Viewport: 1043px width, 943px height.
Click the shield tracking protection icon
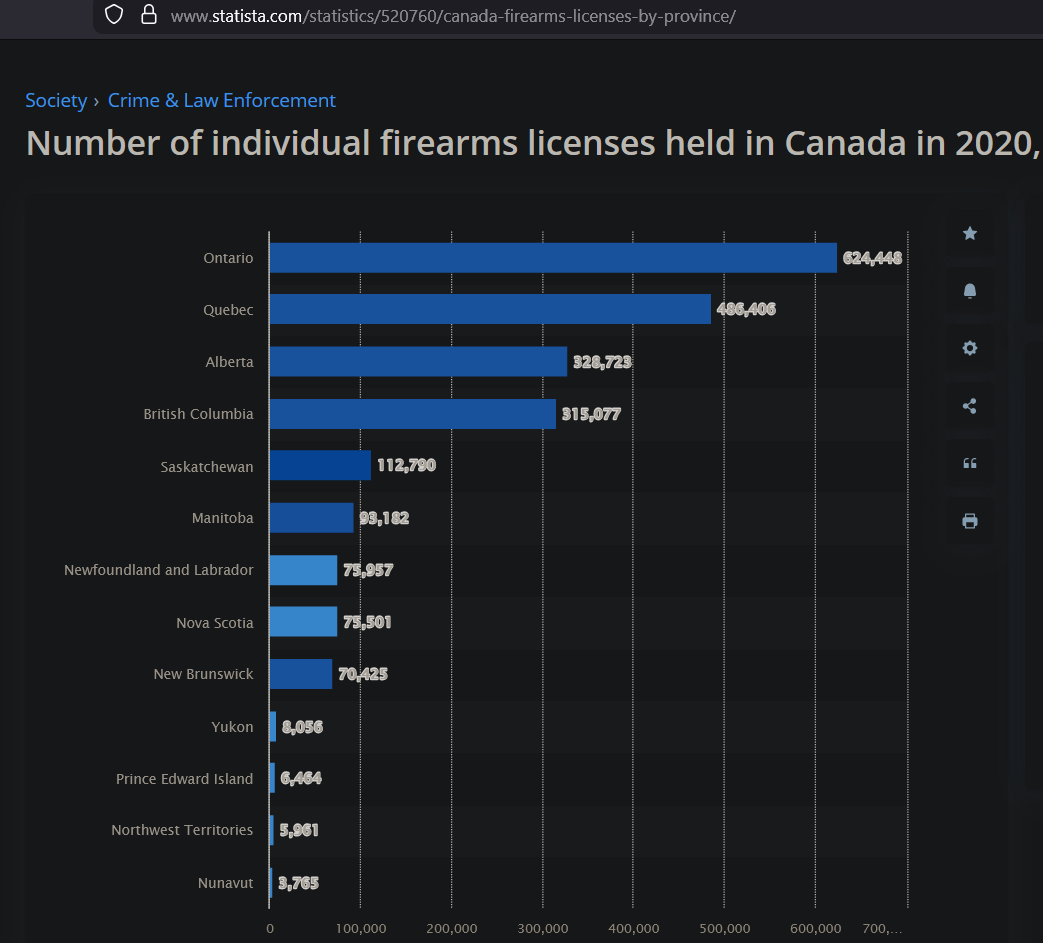tap(115, 14)
